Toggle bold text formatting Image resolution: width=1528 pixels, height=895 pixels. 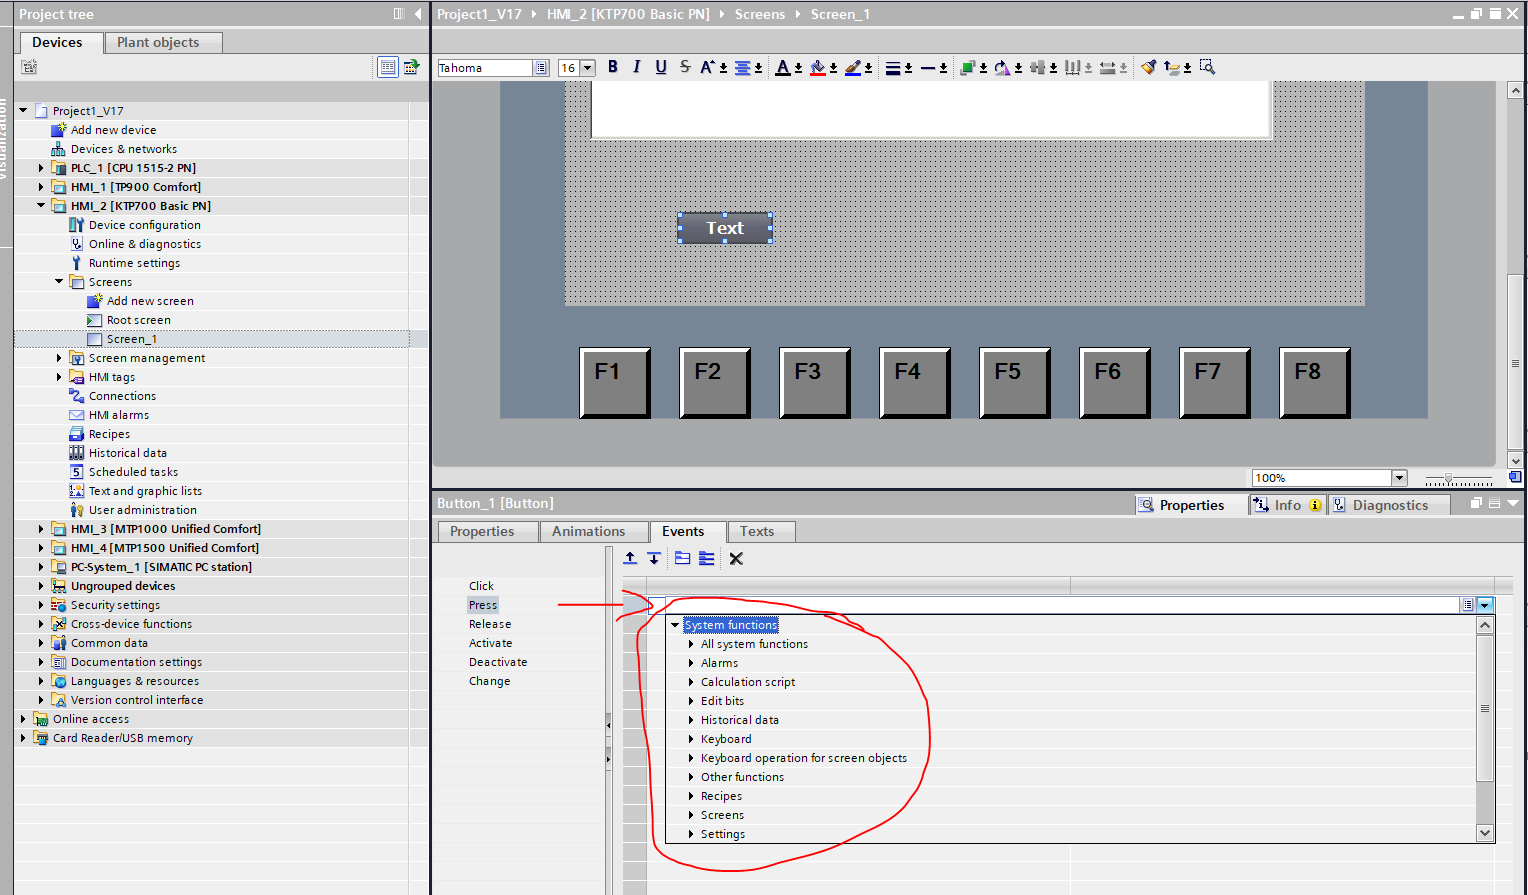(613, 67)
